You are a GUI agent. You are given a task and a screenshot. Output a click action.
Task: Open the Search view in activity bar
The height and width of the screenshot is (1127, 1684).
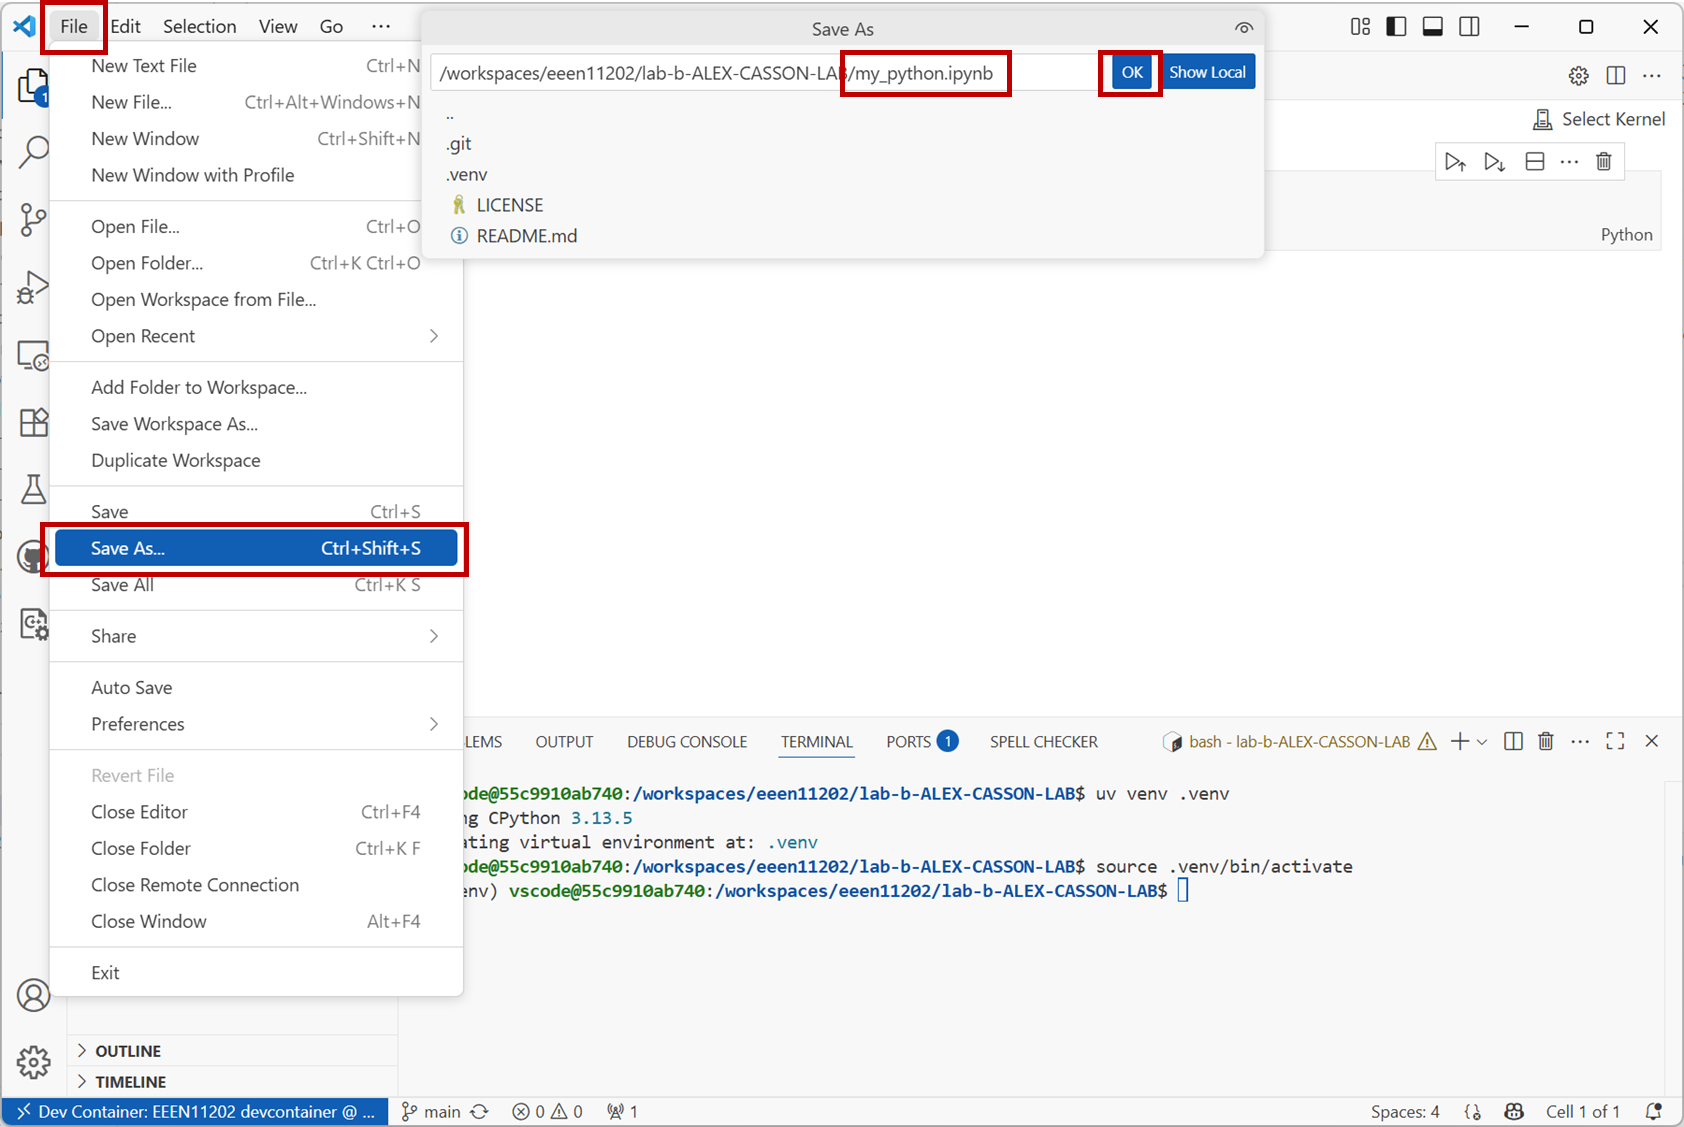33,152
